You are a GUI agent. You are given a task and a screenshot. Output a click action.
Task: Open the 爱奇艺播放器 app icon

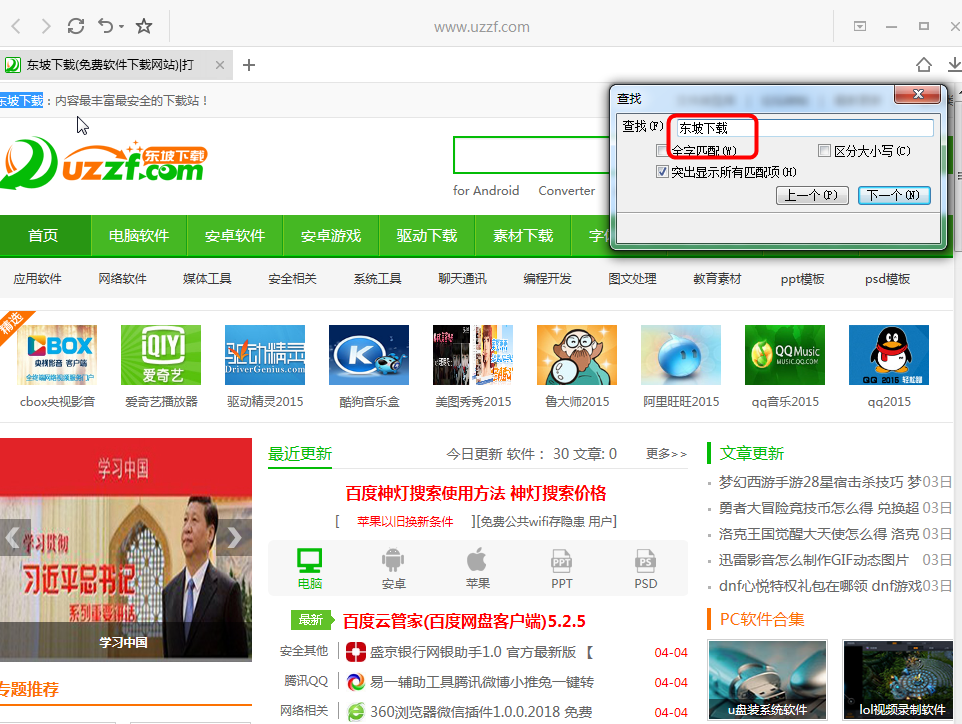[x=161, y=355]
